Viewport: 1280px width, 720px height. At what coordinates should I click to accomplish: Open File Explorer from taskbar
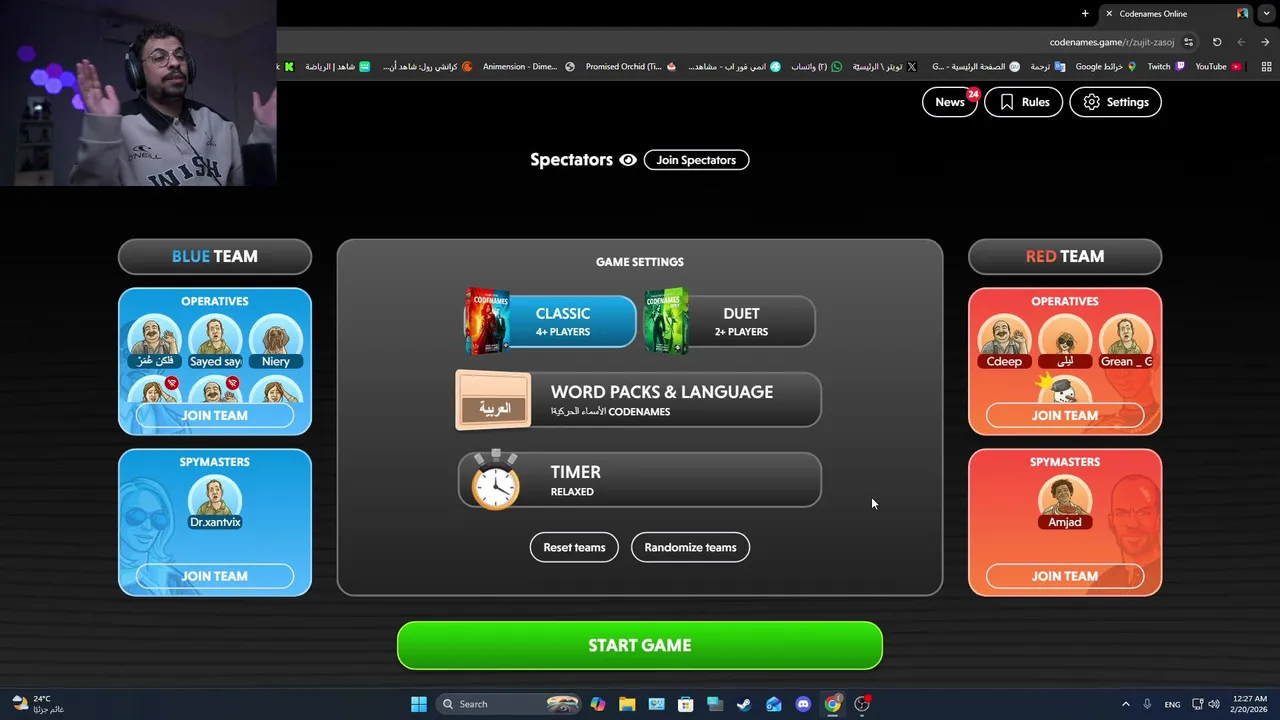tap(627, 704)
